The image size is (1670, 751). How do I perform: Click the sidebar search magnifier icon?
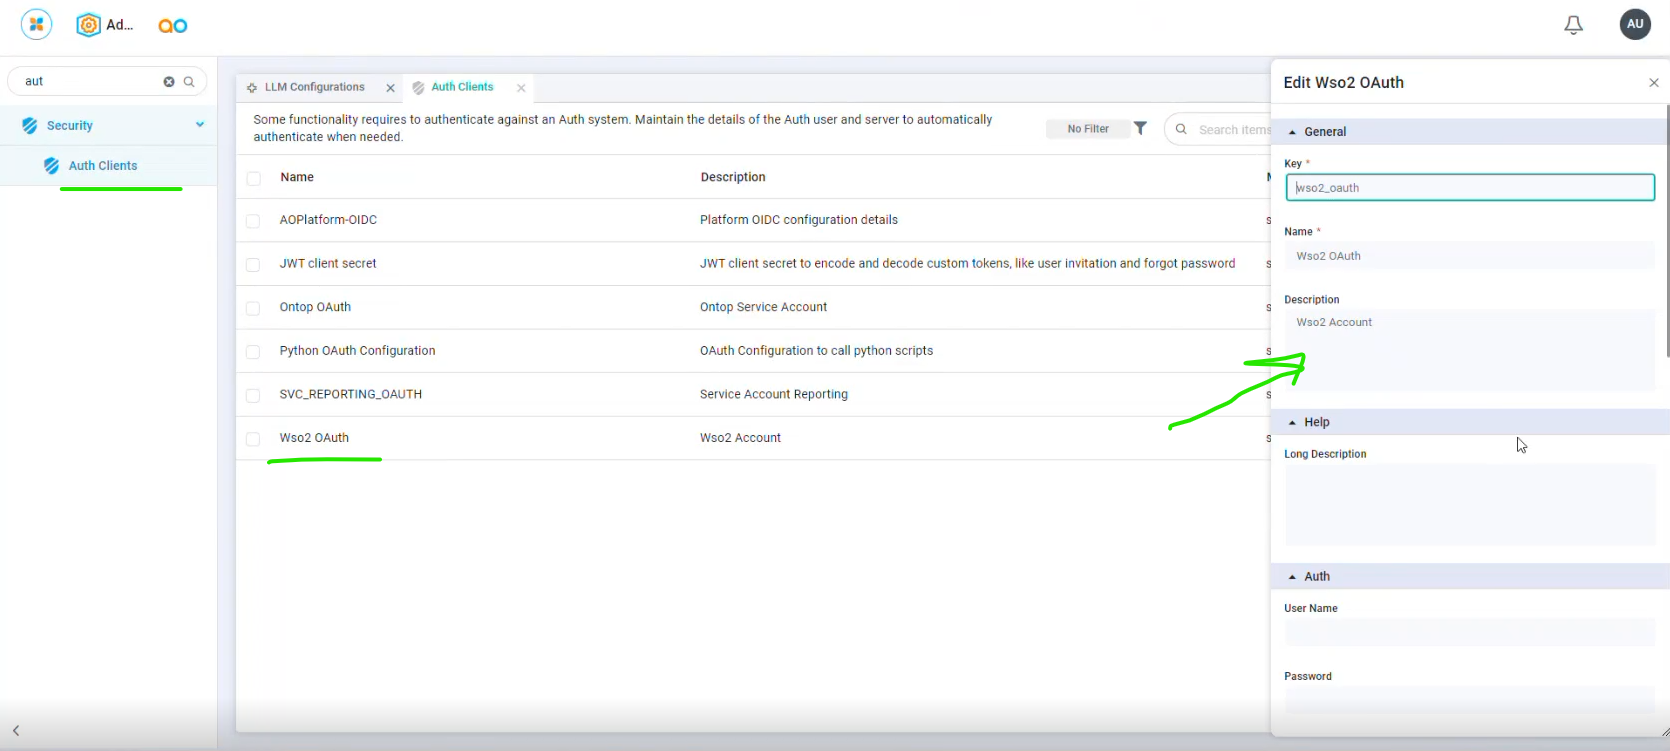[x=189, y=82]
